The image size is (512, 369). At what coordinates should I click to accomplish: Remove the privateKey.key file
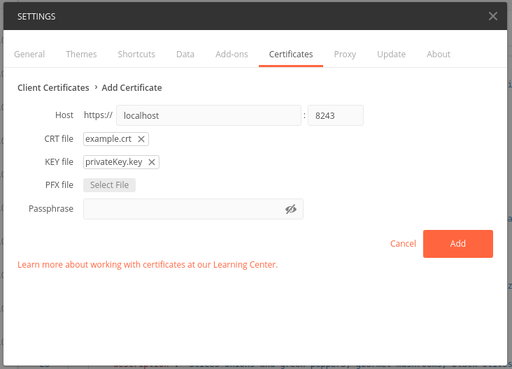[152, 162]
